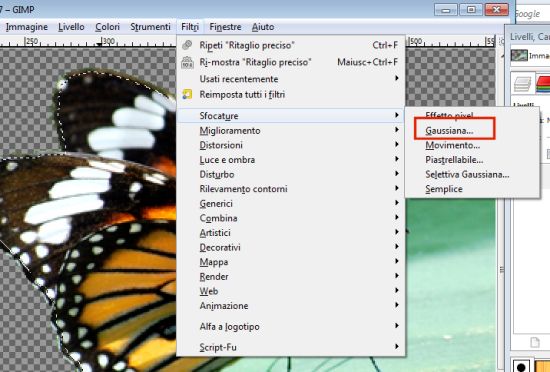550x372 pixels.
Task: Click the black round brush preview
Action: [521, 366]
